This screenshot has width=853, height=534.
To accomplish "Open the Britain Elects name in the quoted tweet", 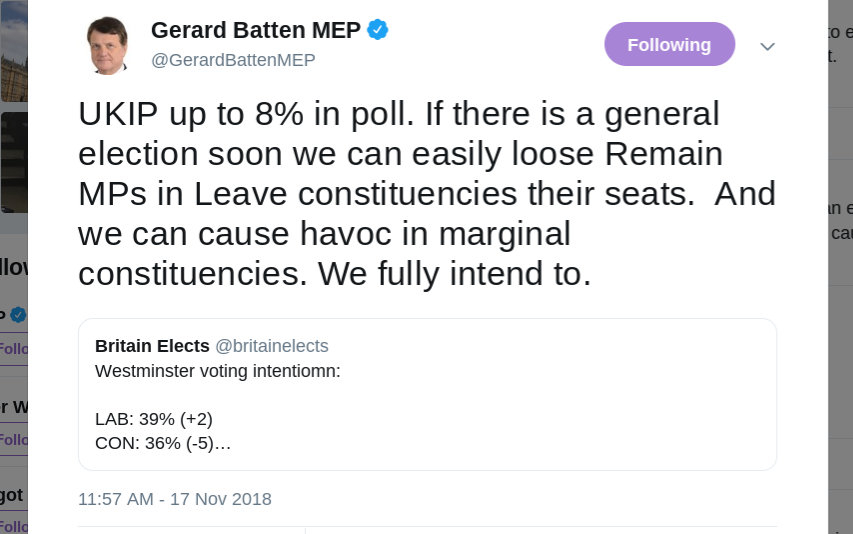I will [x=152, y=346].
